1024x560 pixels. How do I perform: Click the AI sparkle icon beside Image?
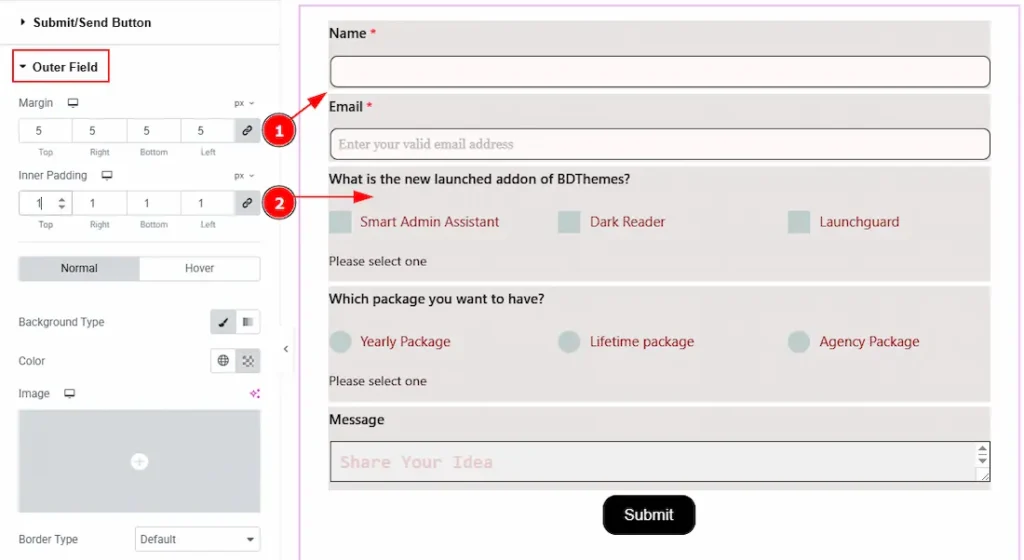[x=255, y=394]
